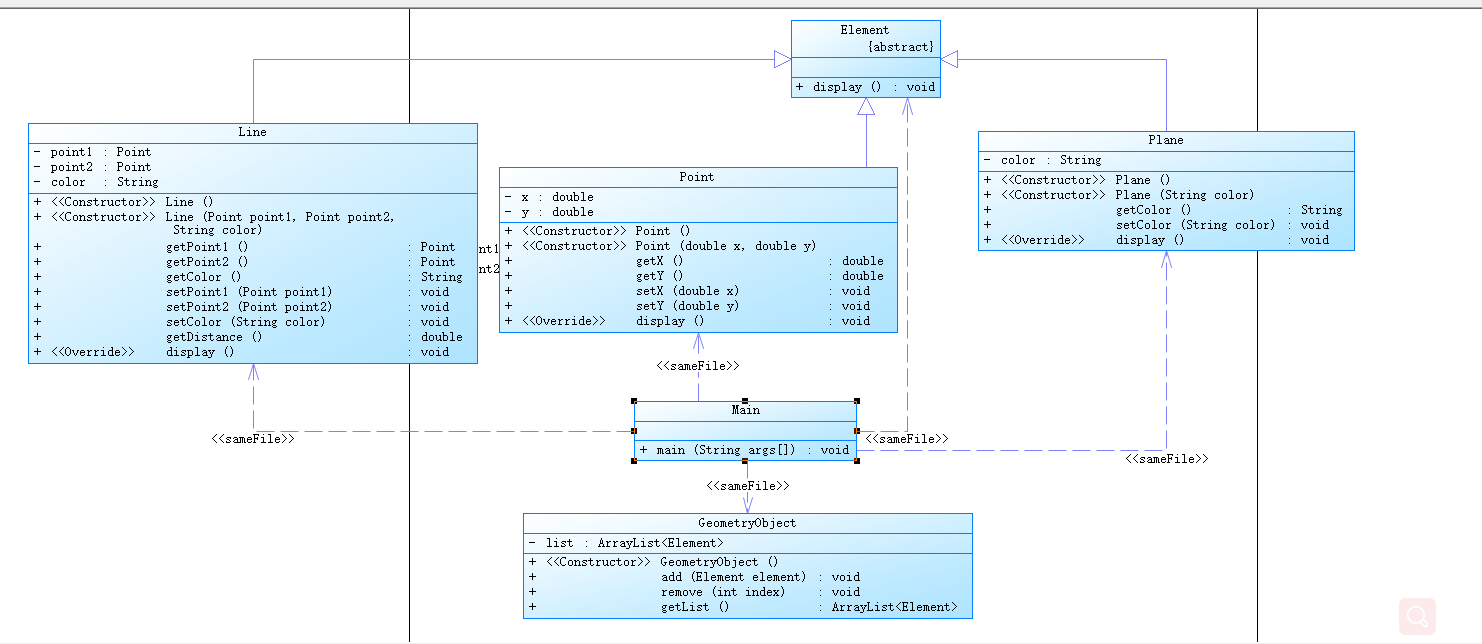Click the sameFile label above GeometryObject
Viewport: 1482px width, 644px height.
click(x=748, y=486)
